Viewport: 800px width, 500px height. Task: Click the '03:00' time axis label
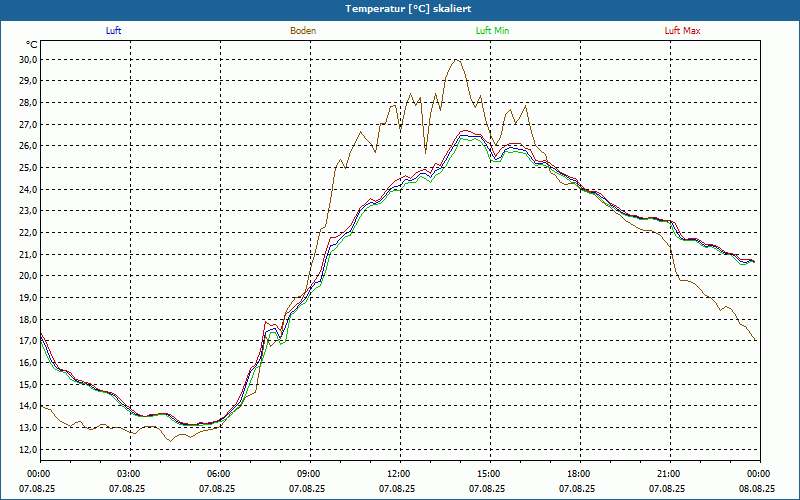point(130,474)
